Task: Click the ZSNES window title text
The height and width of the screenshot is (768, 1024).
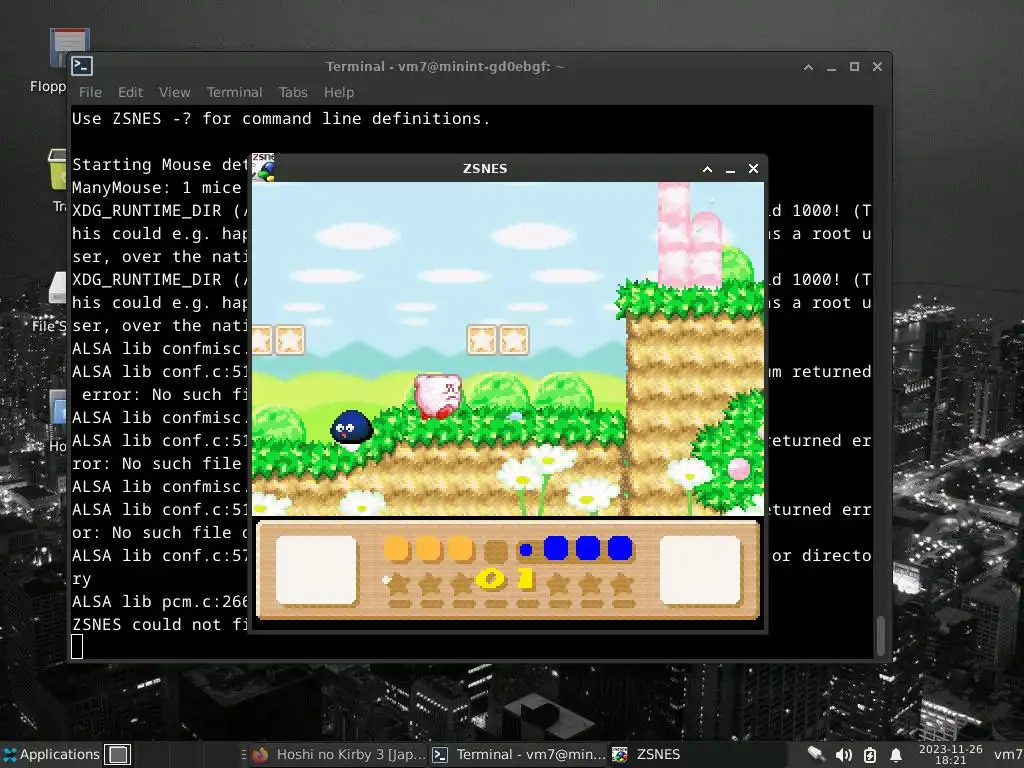Action: [485, 168]
